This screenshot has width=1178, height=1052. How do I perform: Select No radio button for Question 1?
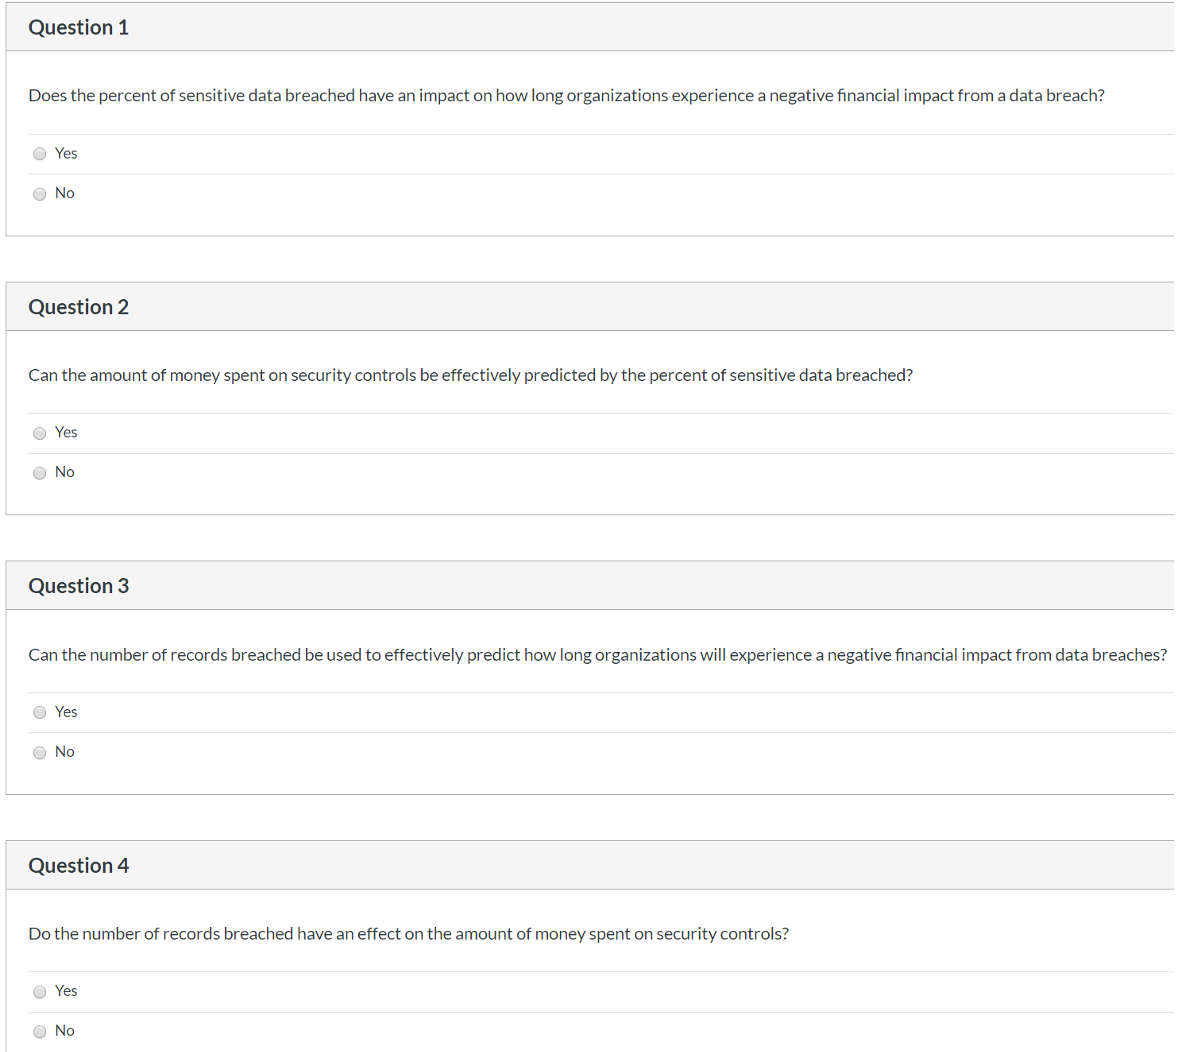[x=40, y=194]
